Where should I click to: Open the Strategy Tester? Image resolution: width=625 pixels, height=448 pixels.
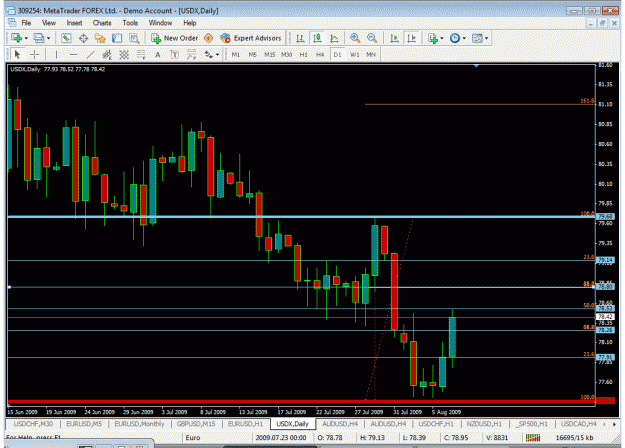[x=134, y=38]
